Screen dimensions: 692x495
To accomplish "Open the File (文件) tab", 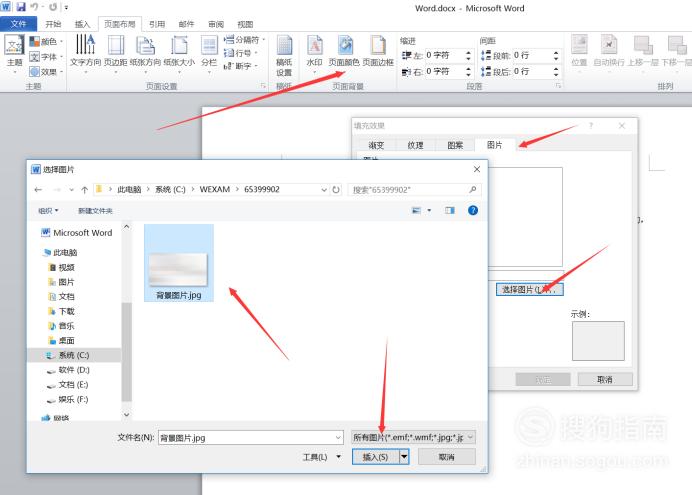I will pyautogui.click(x=19, y=24).
